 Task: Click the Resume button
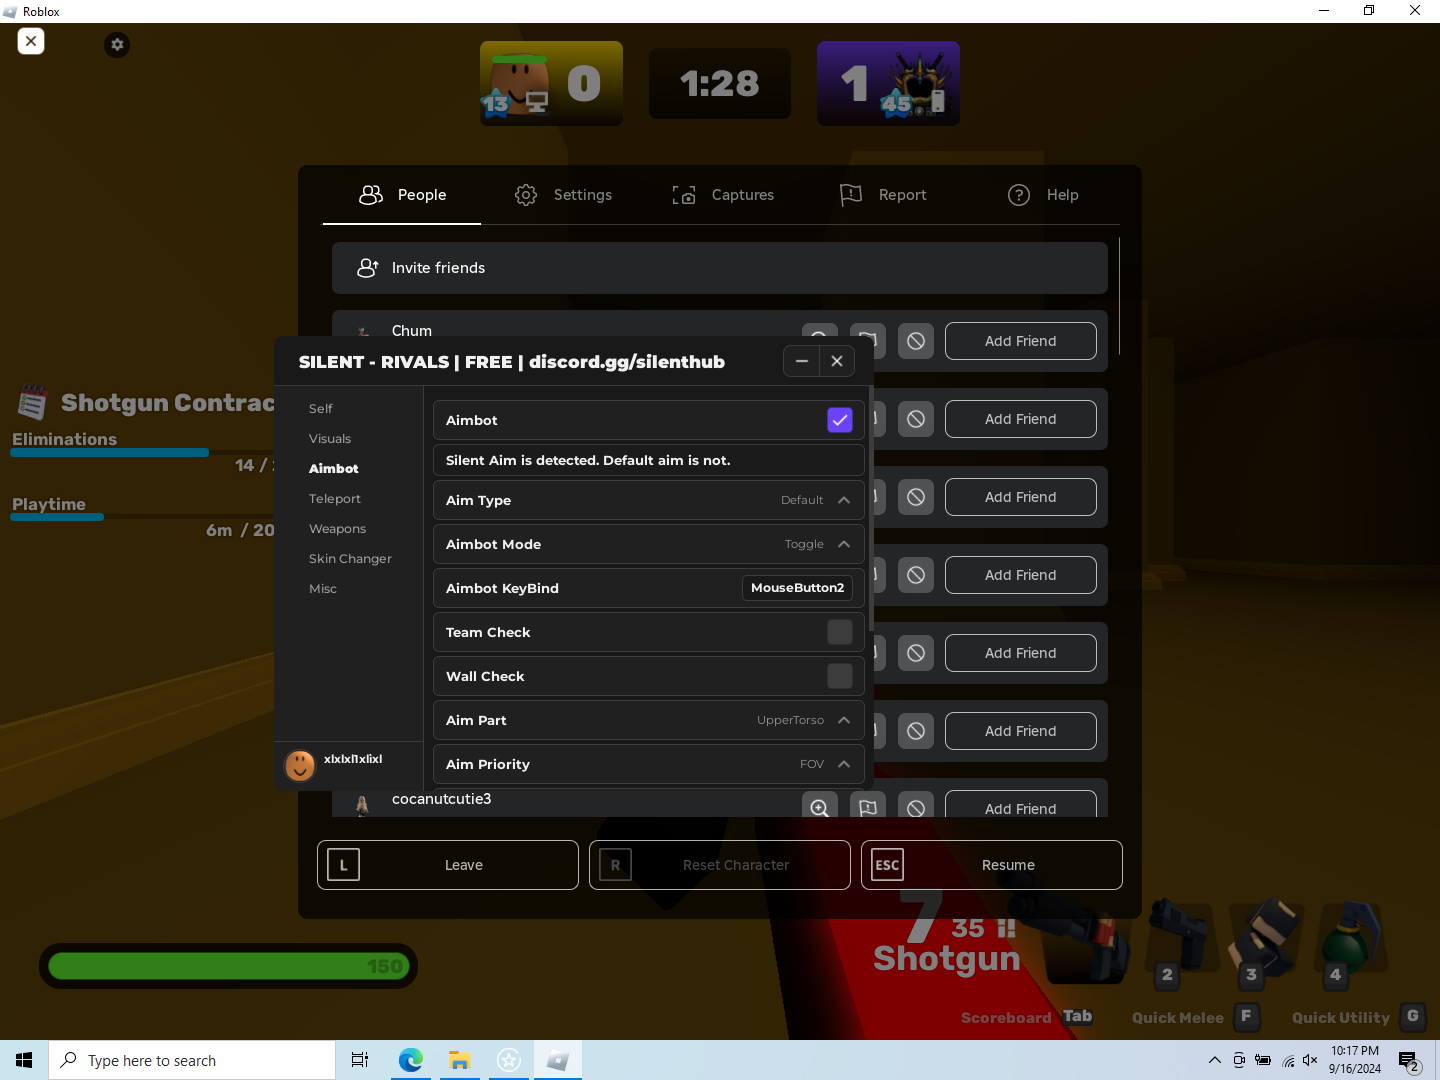click(x=992, y=865)
